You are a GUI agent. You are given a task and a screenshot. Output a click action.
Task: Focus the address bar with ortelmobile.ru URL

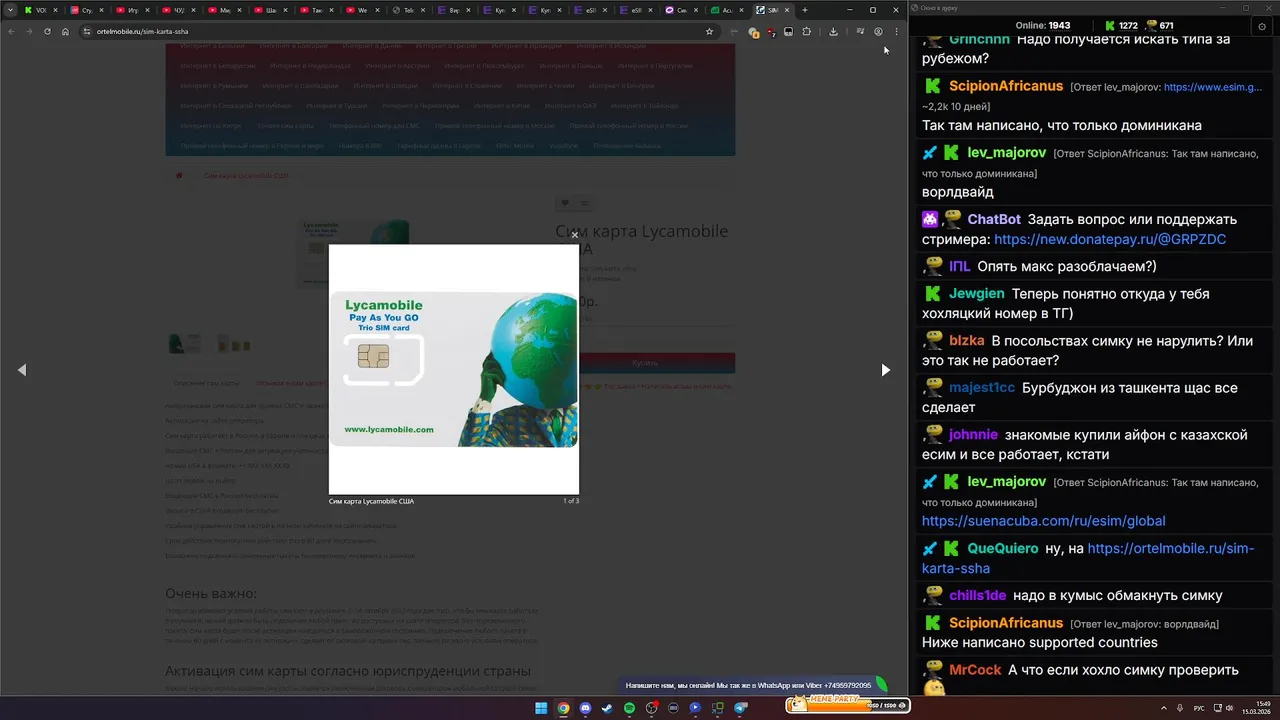pyautogui.click(x=400, y=31)
